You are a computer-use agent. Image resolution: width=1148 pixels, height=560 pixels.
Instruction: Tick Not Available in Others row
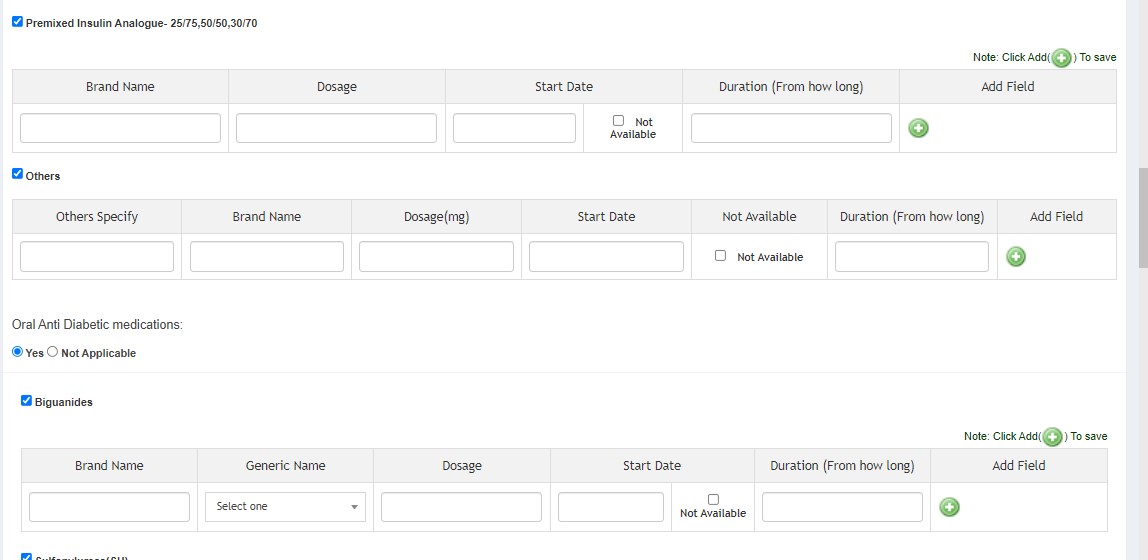pos(720,256)
